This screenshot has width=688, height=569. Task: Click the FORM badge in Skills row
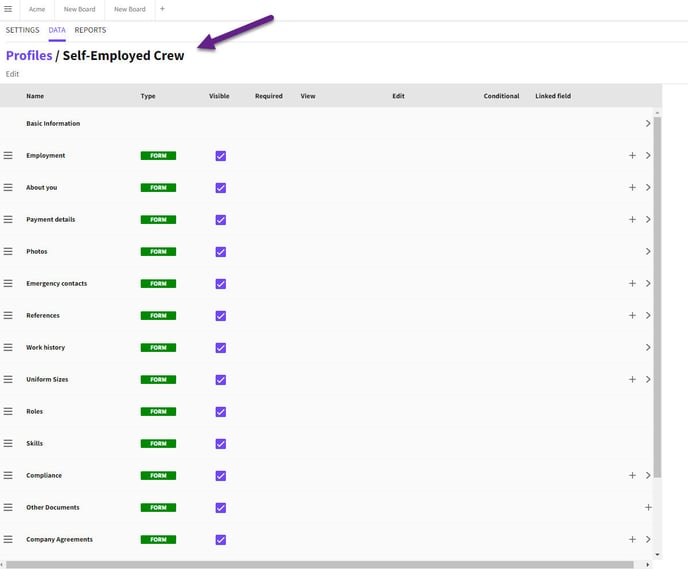[158, 444]
